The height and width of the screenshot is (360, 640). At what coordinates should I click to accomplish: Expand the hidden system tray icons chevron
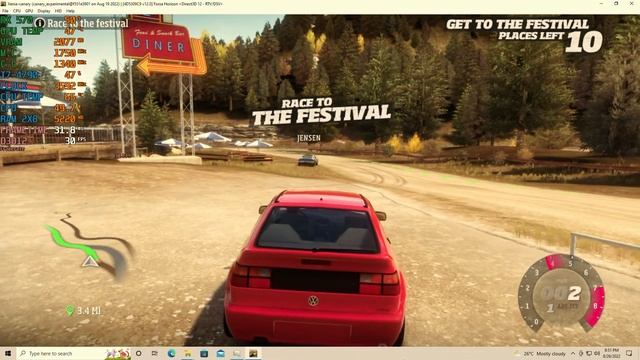[573, 353]
